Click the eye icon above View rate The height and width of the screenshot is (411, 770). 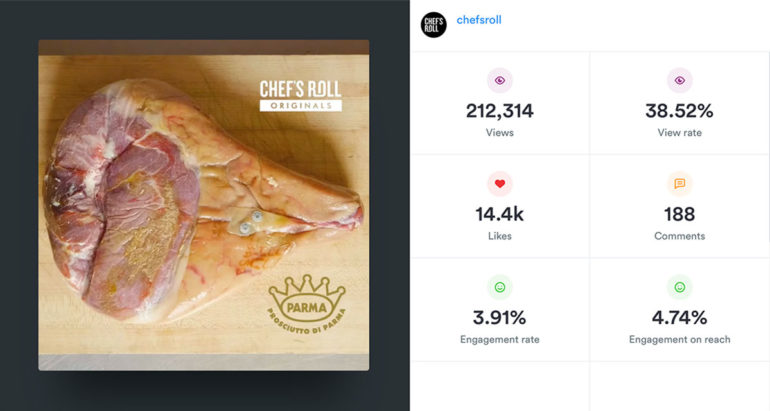[x=680, y=81]
